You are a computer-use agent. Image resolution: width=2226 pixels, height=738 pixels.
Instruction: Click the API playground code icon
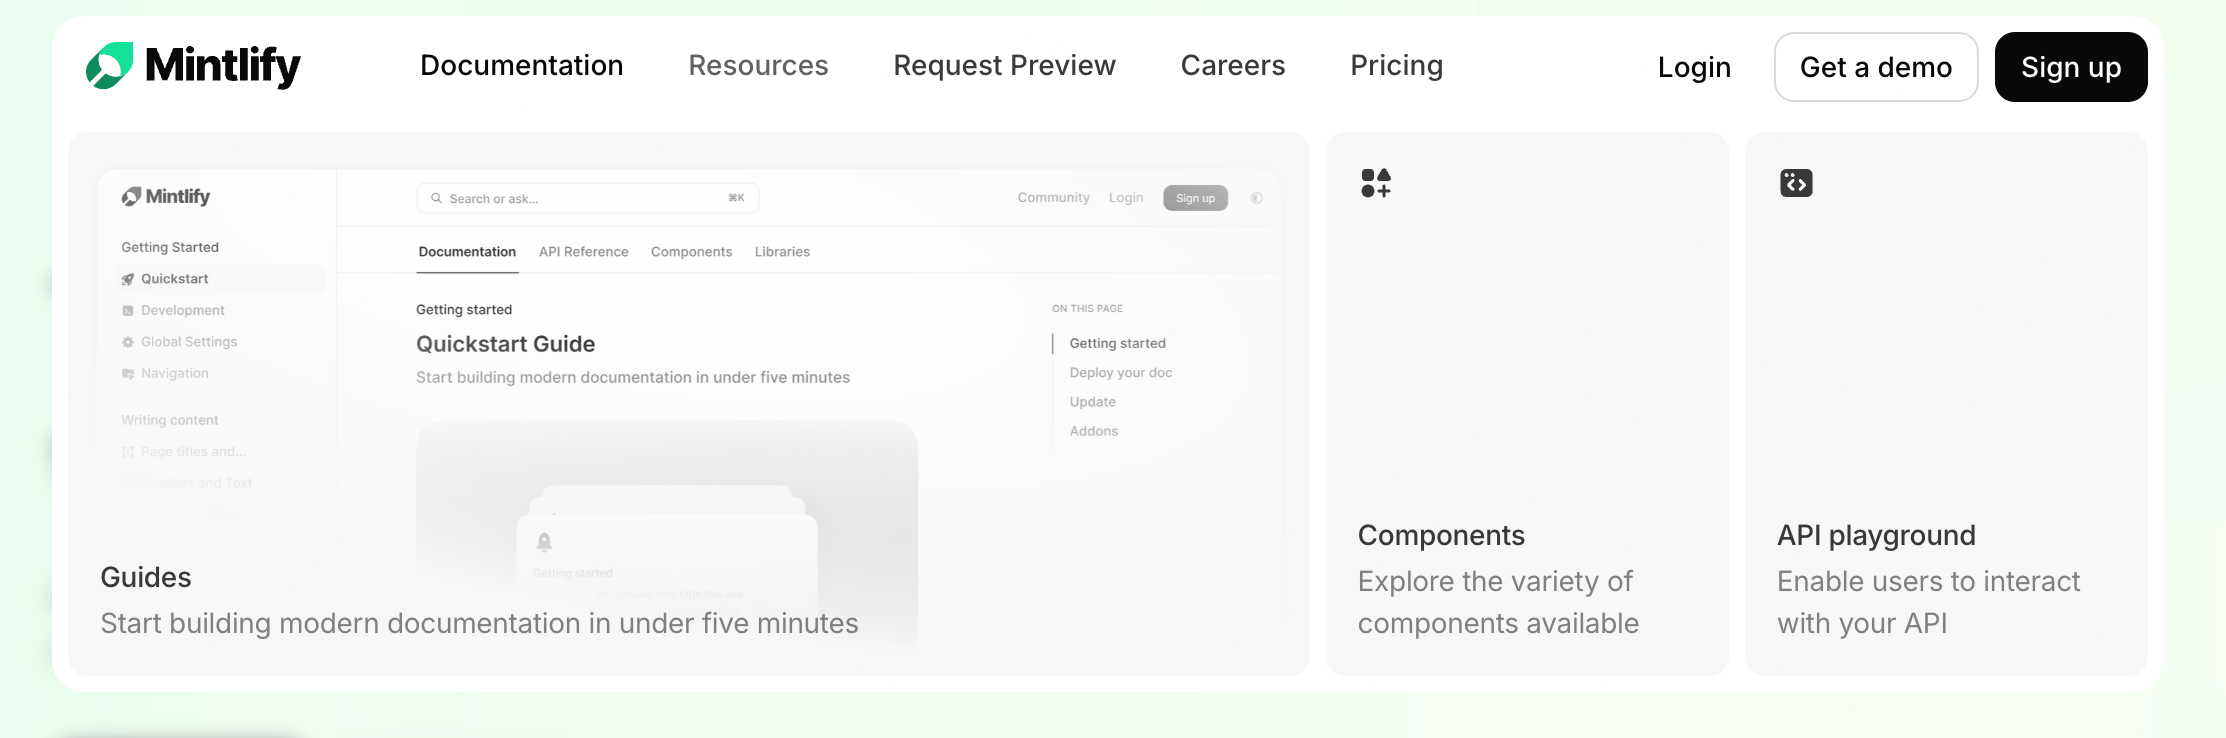(x=1795, y=183)
